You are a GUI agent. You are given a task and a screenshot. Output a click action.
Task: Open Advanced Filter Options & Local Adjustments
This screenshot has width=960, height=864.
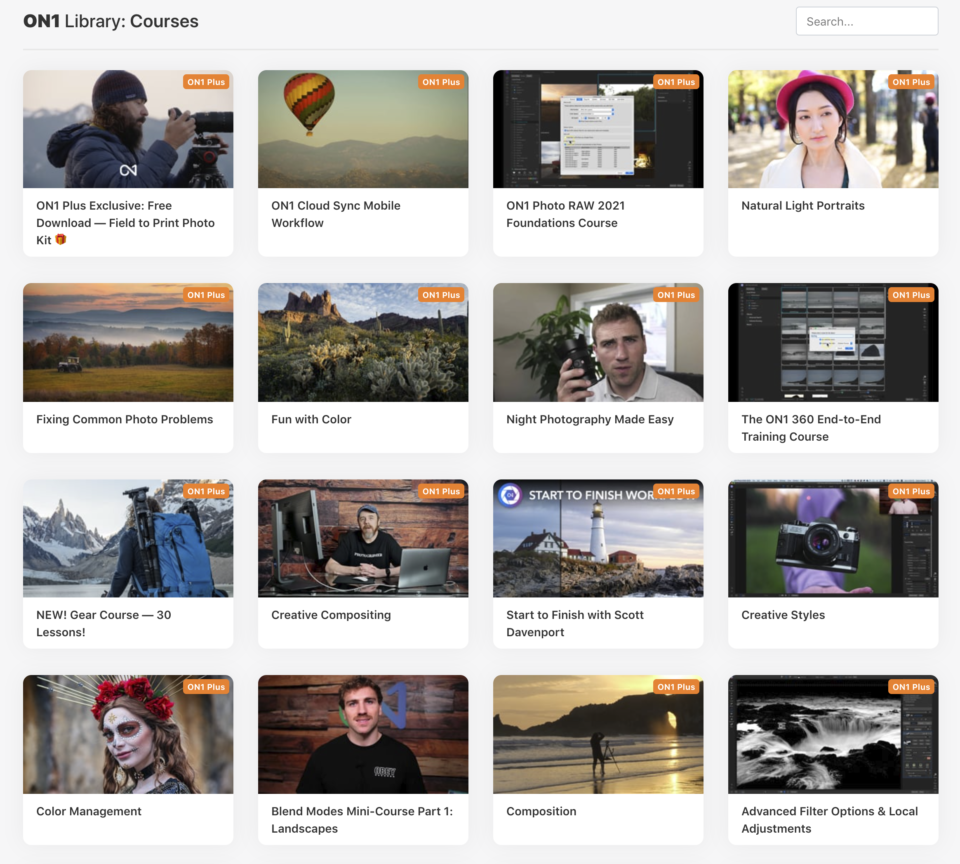[829, 820]
